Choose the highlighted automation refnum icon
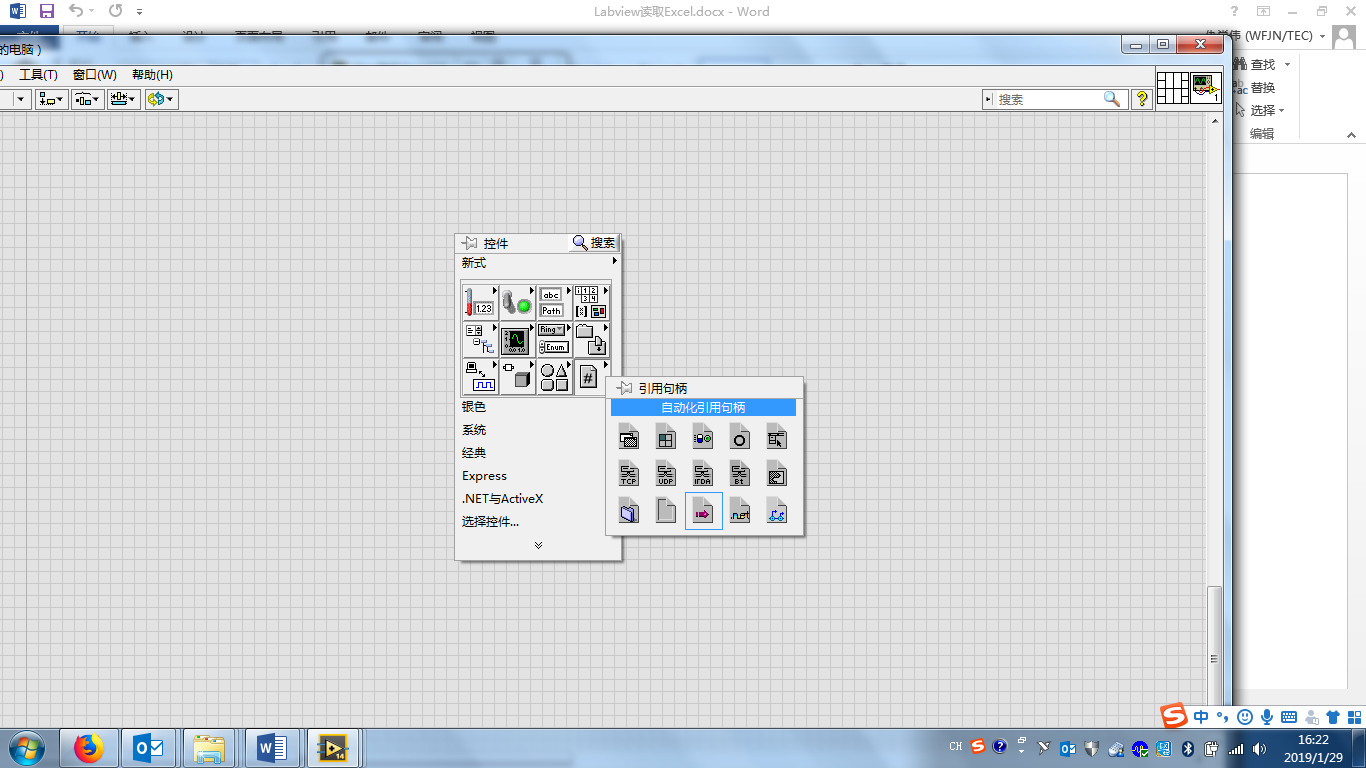The image size is (1366, 768). tap(702, 511)
